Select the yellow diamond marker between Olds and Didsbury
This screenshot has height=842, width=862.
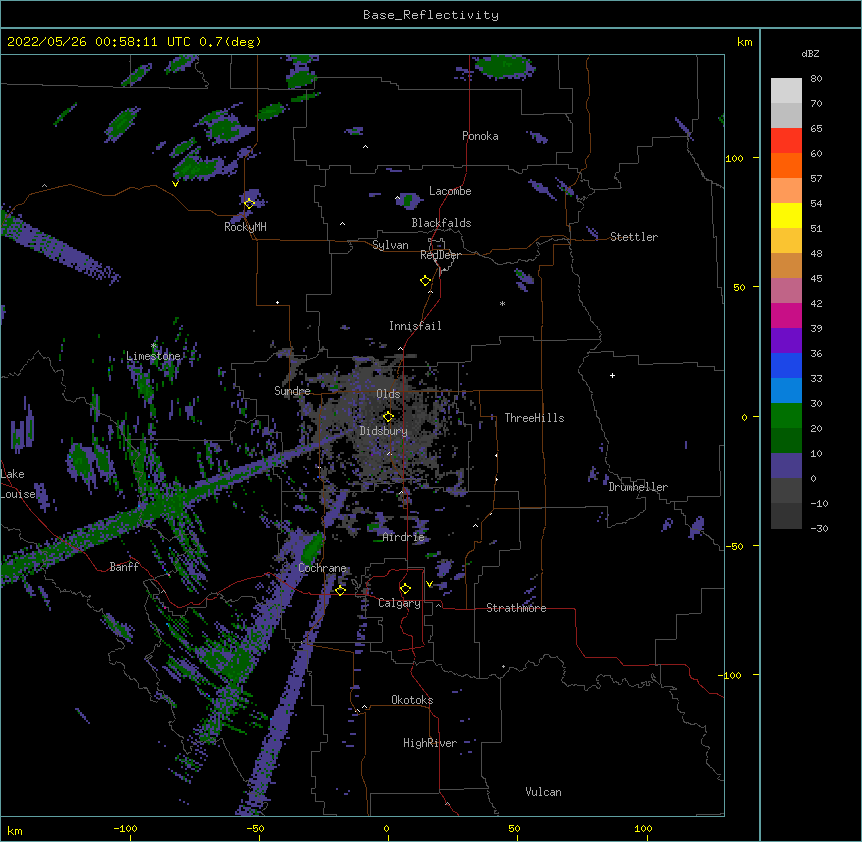[388, 417]
